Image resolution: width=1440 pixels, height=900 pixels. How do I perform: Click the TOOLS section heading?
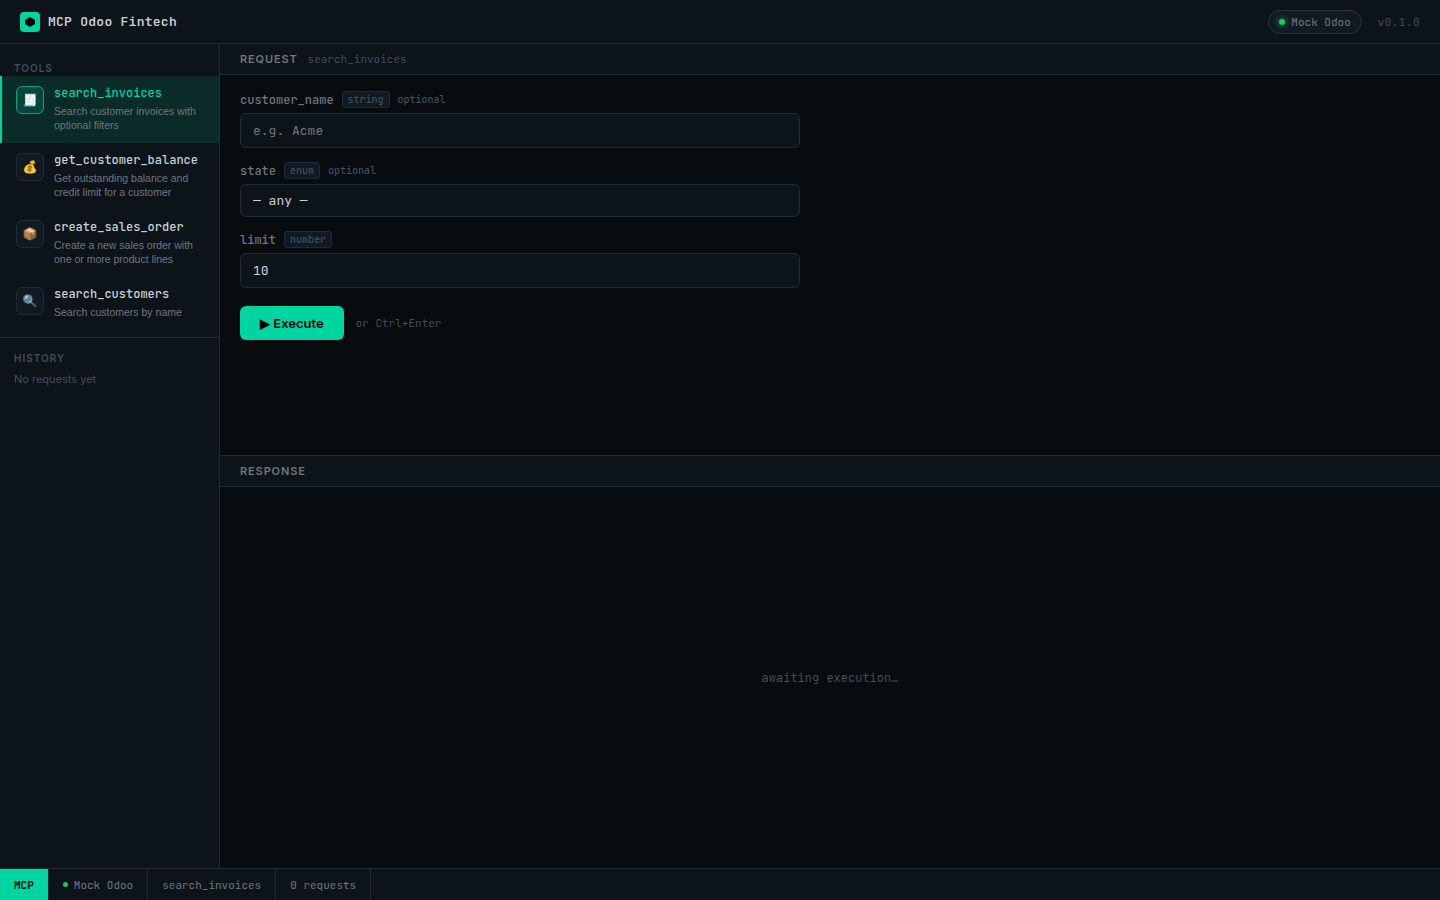point(33,68)
